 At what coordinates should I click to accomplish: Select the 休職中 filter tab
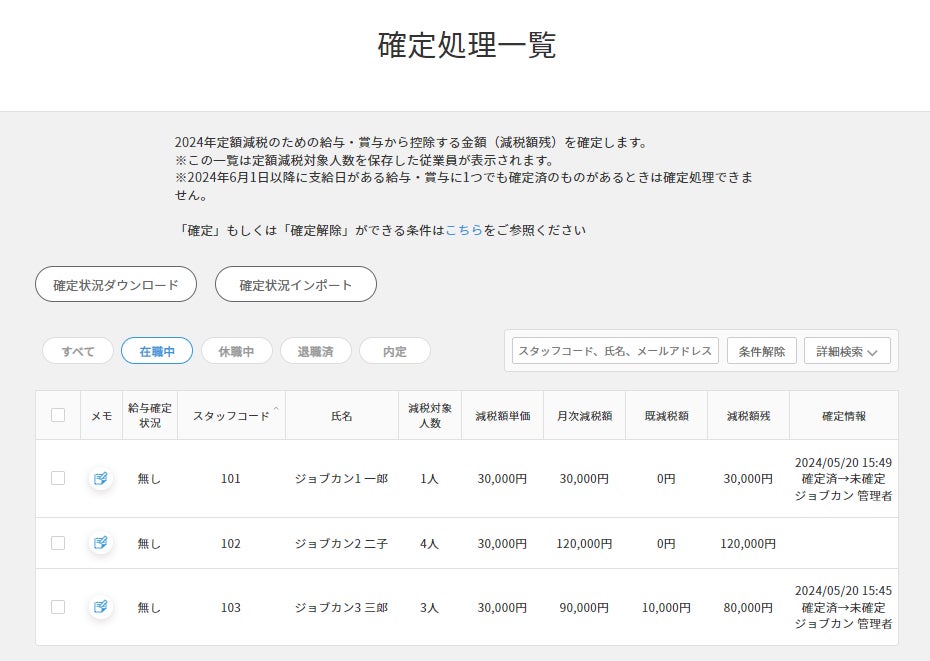pyautogui.click(x=236, y=351)
